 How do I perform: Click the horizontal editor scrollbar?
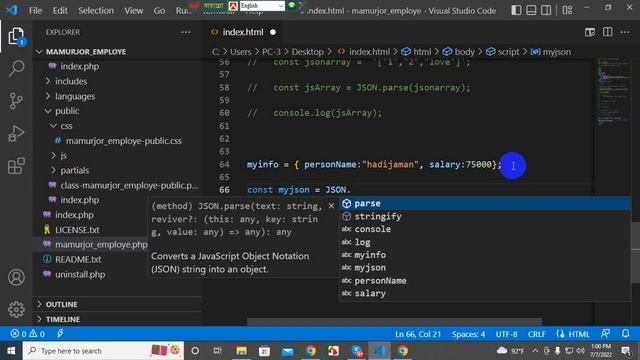(x=394, y=322)
